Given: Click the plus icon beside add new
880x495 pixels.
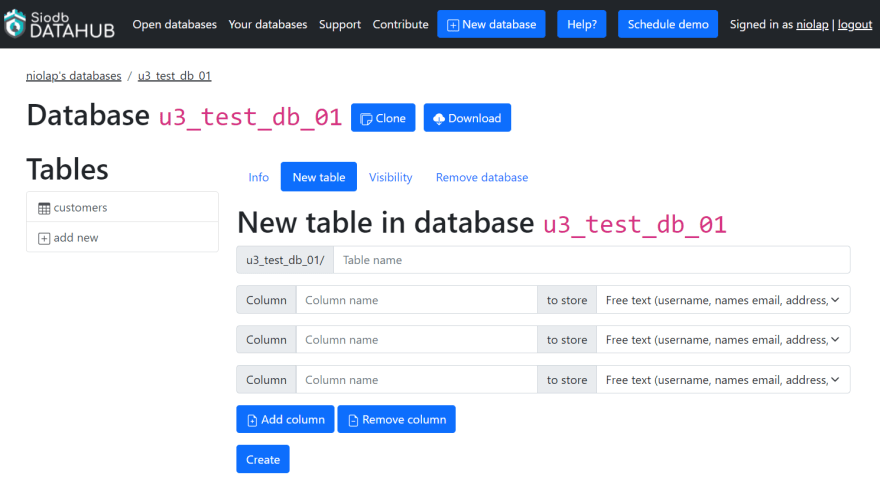Looking at the screenshot, I should 44,239.
